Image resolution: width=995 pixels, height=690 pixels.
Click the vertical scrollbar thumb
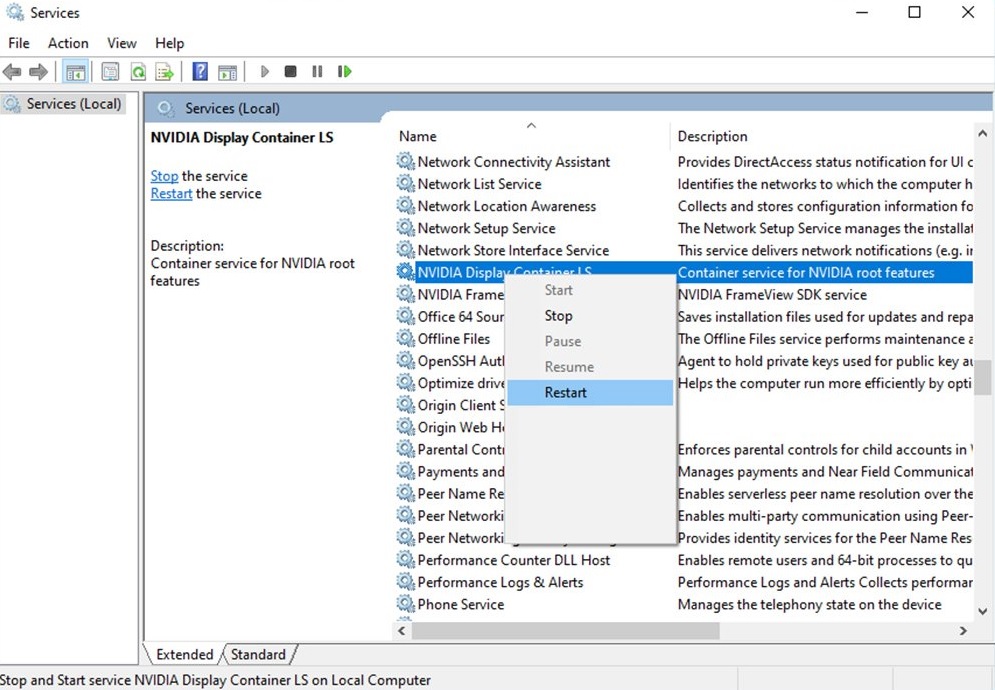982,377
